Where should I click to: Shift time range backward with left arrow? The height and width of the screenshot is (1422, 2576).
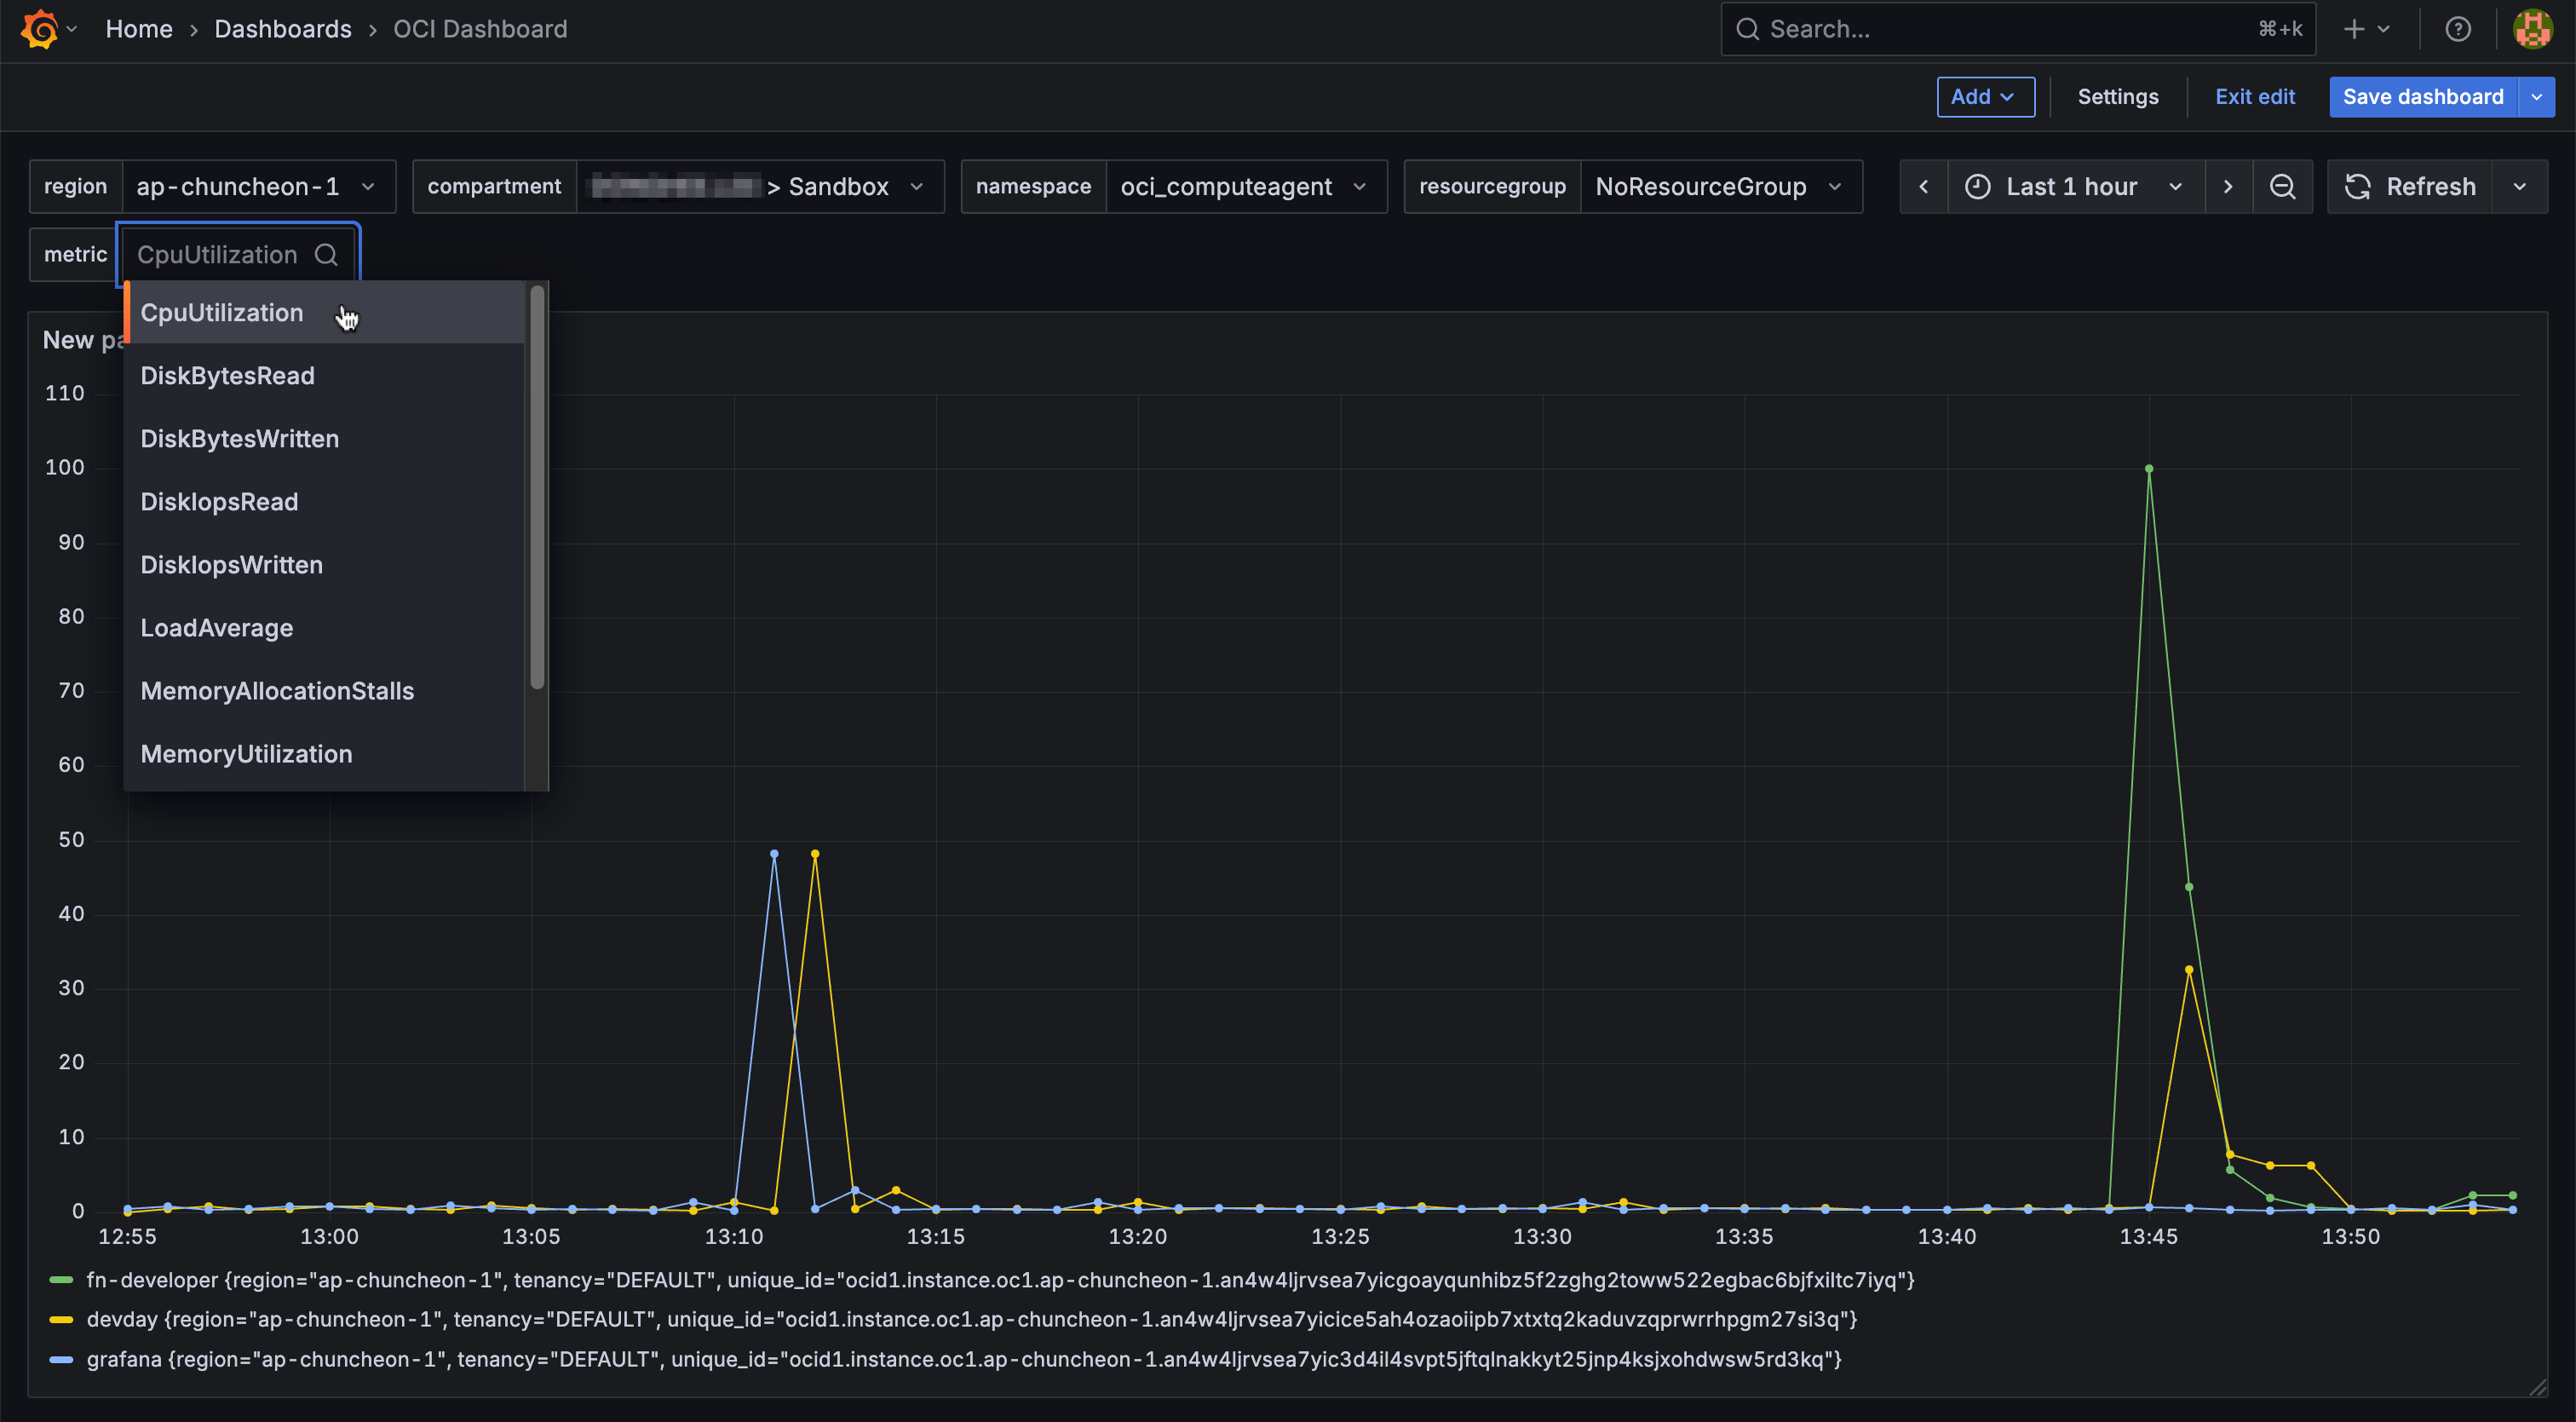[x=1923, y=187]
